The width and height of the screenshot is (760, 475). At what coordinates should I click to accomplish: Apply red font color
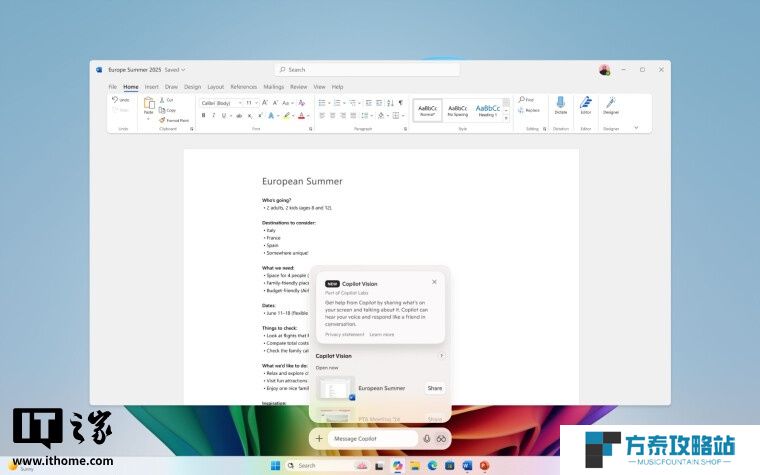coord(301,115)
